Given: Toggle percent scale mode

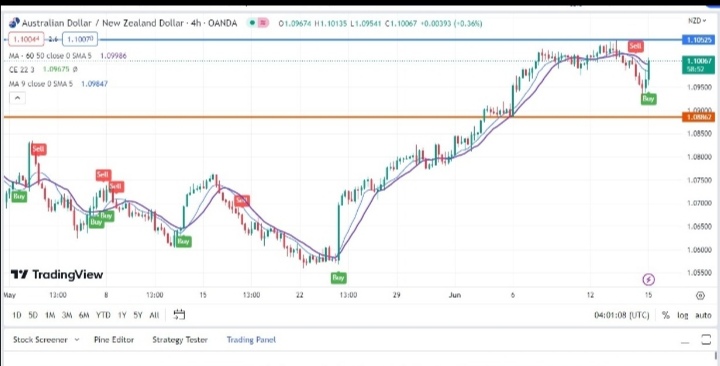Looking at the screenshot, I should point(665,315).
